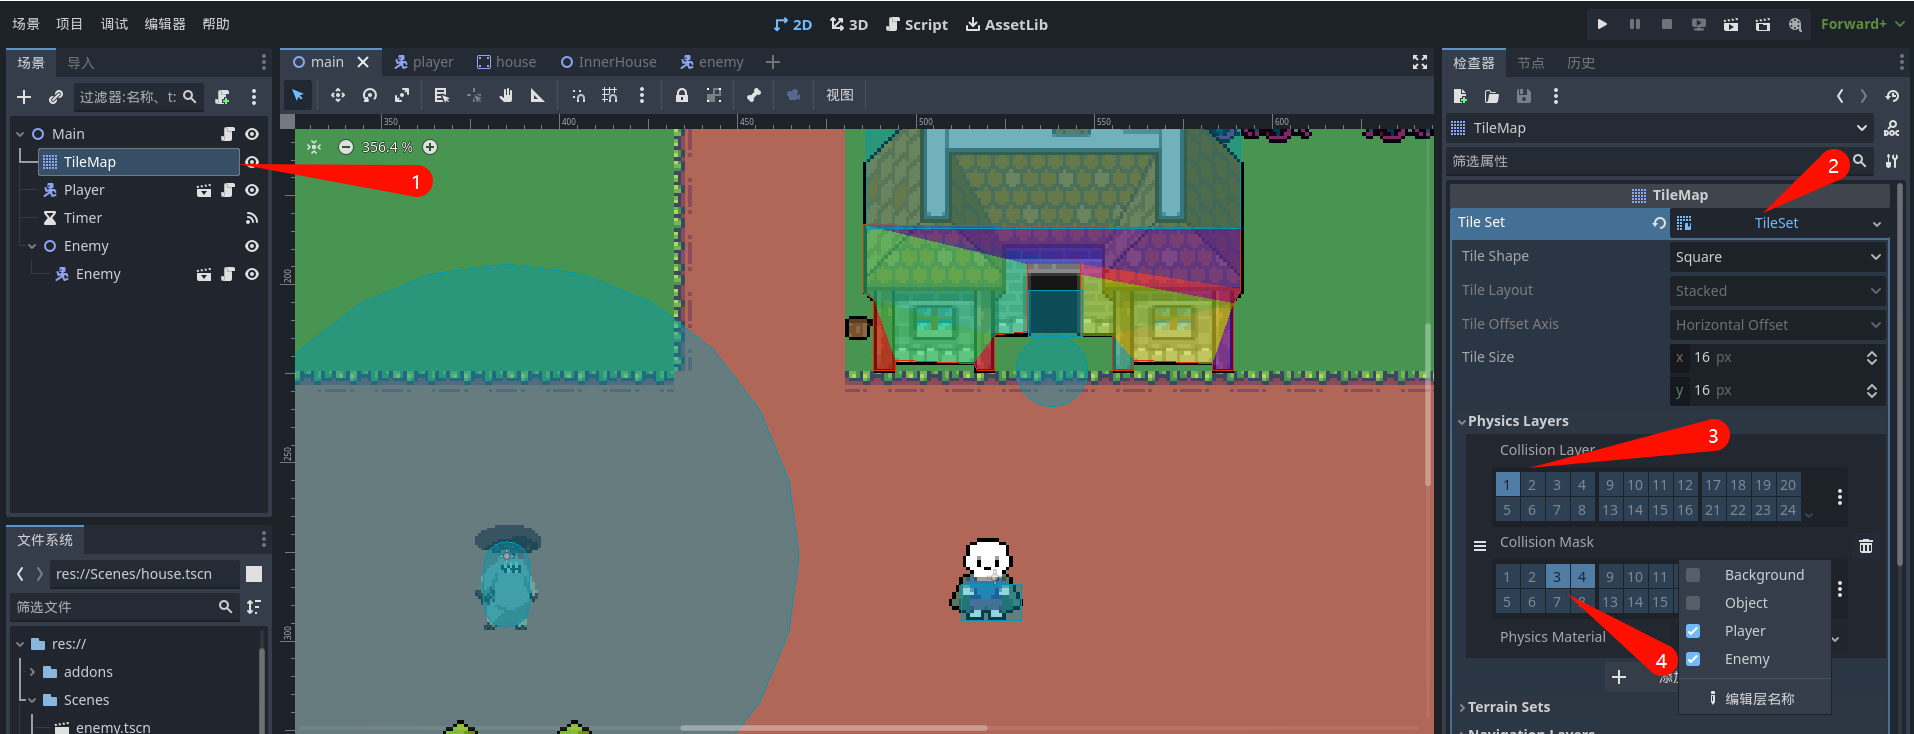The height and width of the screenshot is (734, 1914).
Task: Open the 场景 menu in menu bar
Action: point(26,24)
